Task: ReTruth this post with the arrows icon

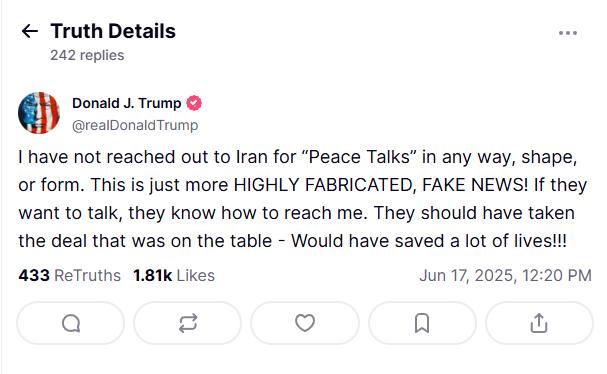Action: point(188,323)
